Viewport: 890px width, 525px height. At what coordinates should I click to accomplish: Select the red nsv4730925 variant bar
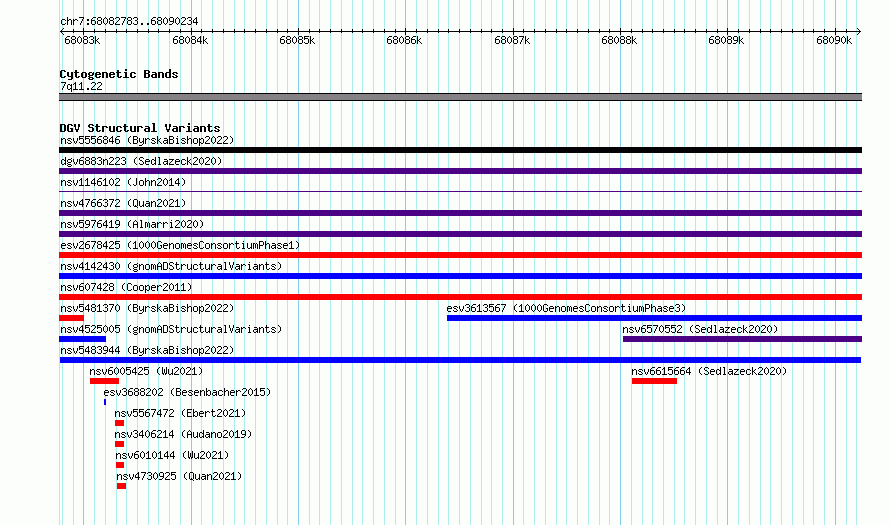tap(121, 486)
